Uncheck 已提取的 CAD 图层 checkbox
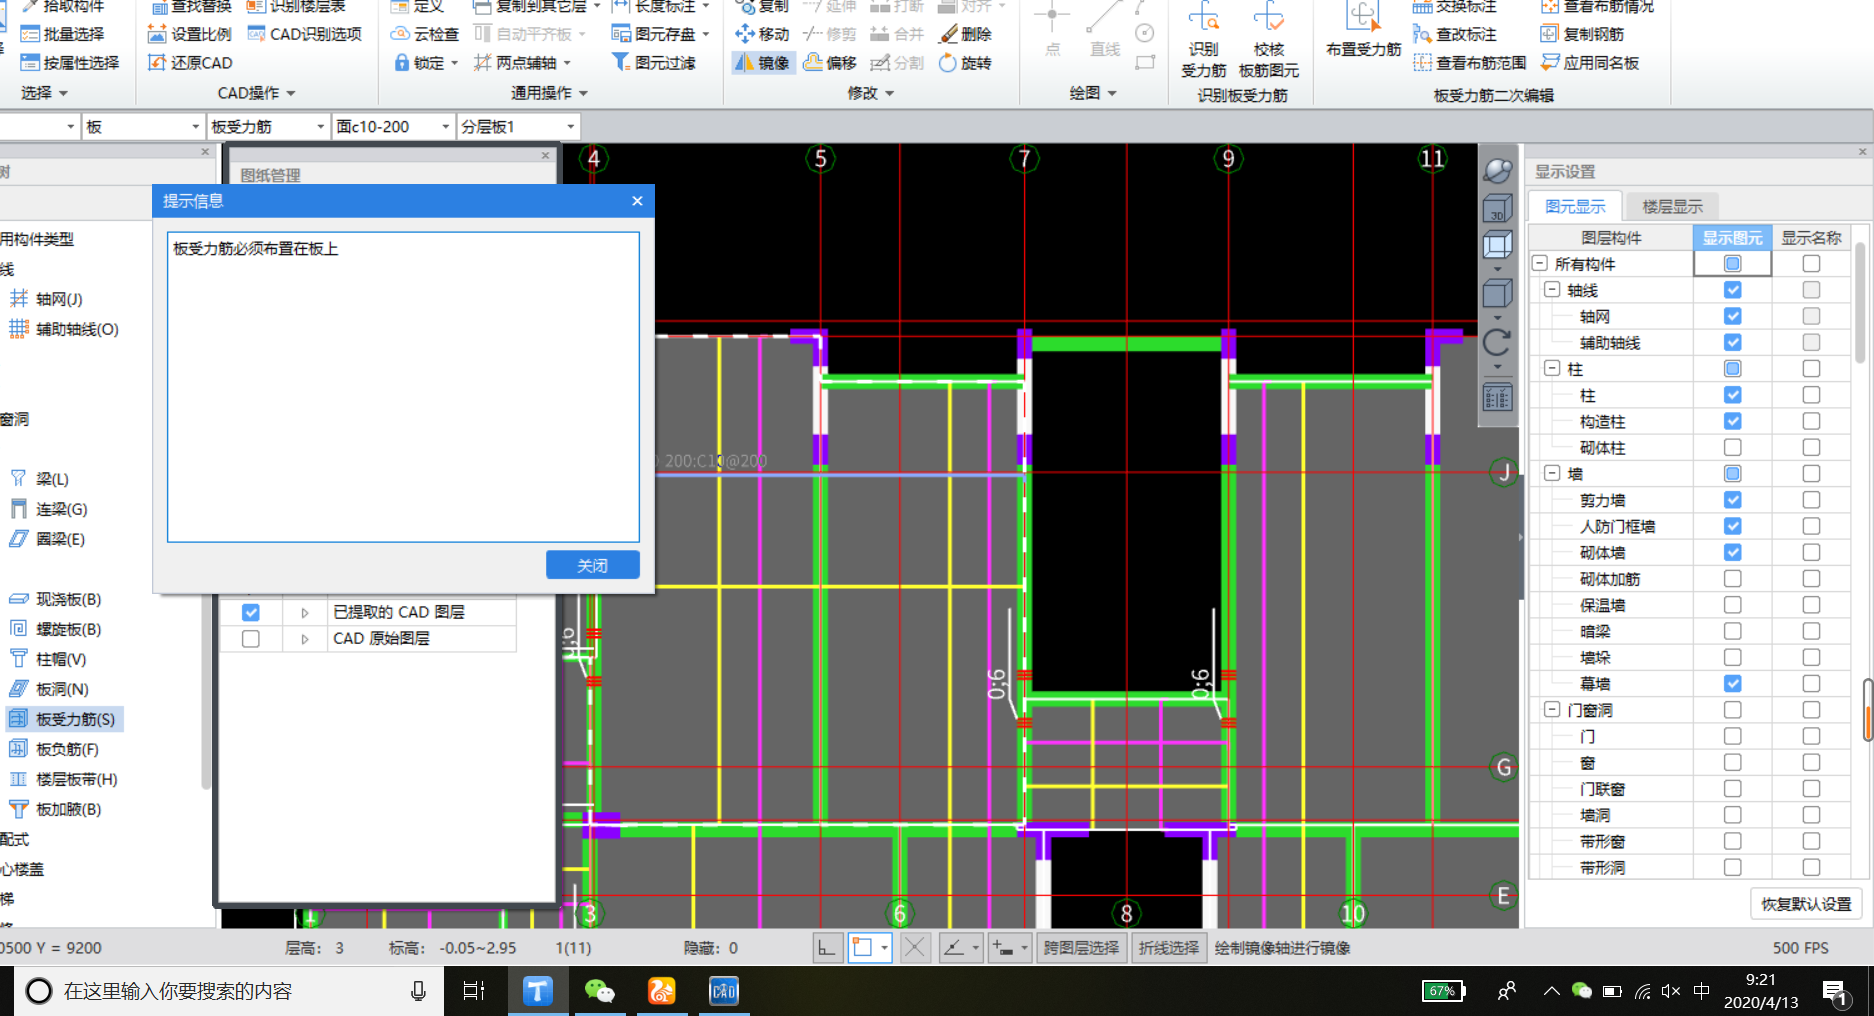This screenshot has height=1016, width=1874. (251, 612)
